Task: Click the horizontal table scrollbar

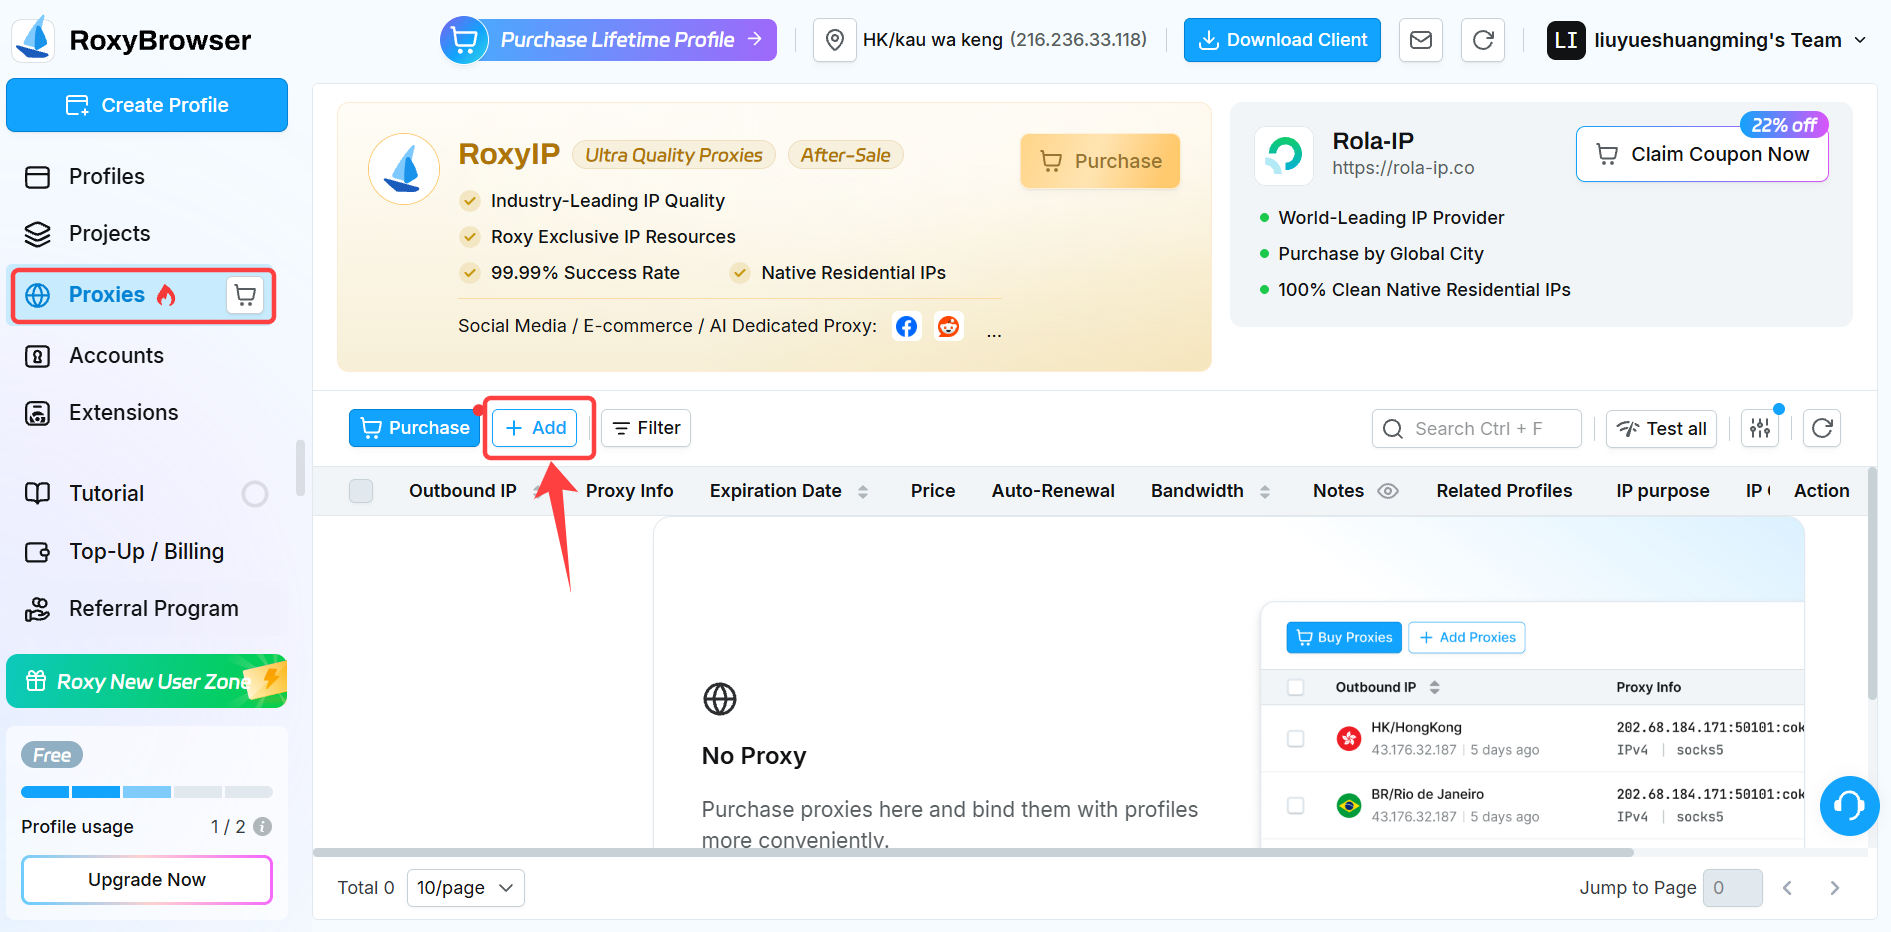Action: pos(973,853)
